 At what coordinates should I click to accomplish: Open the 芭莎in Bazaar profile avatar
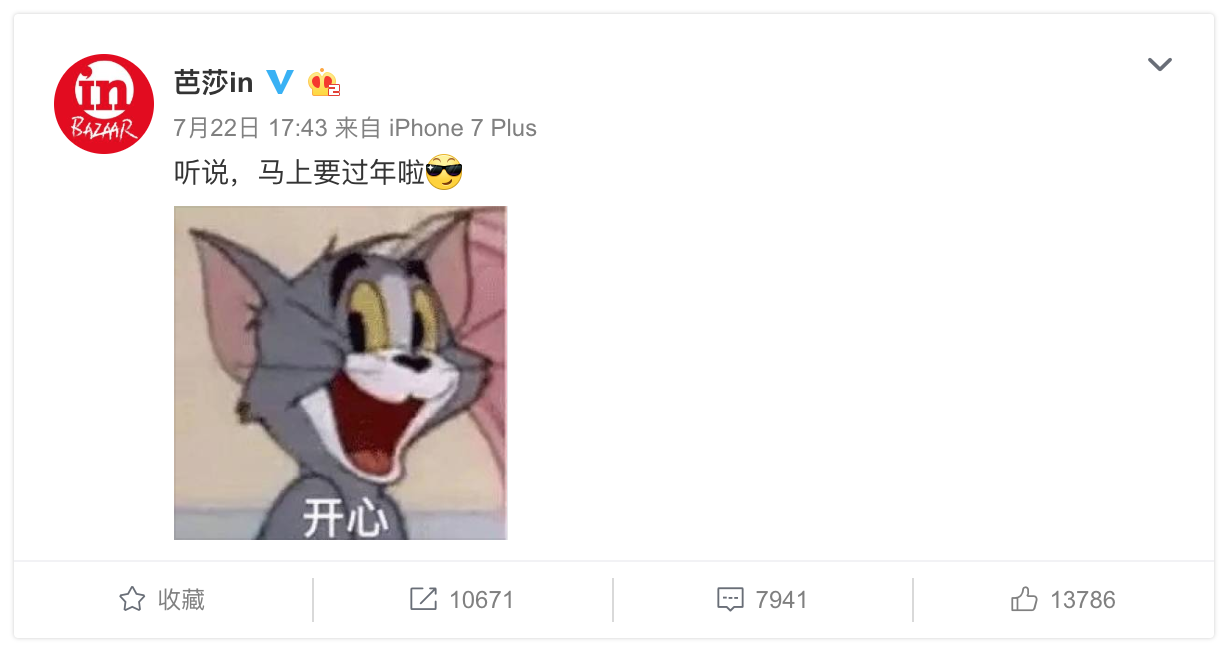104,104
